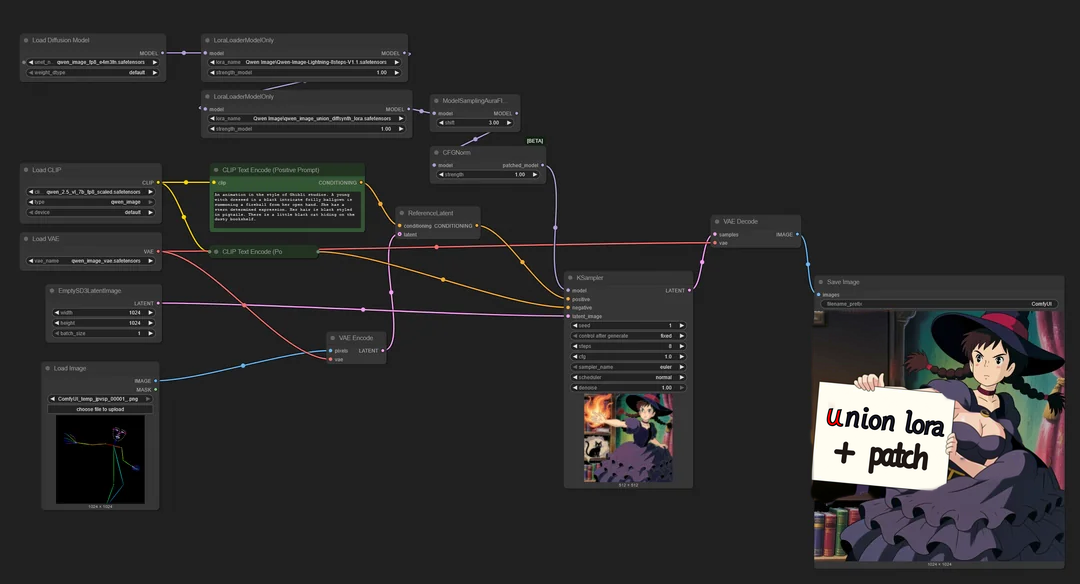This screenshot has height=584, width=1080.
Task: Click the ReferenceLatent node collapse dot
Action: [x=402, y=213]
